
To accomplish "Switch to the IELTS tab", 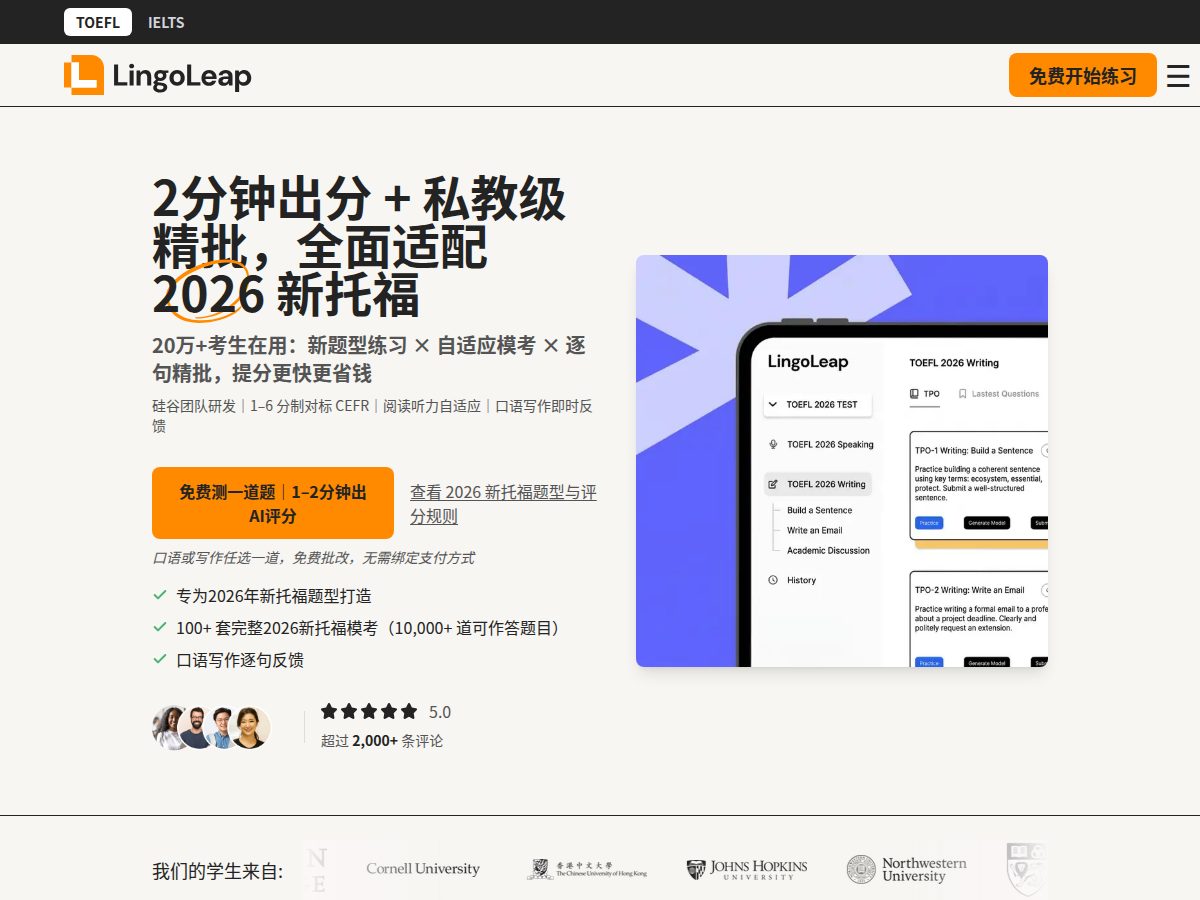I will (166, 22).
